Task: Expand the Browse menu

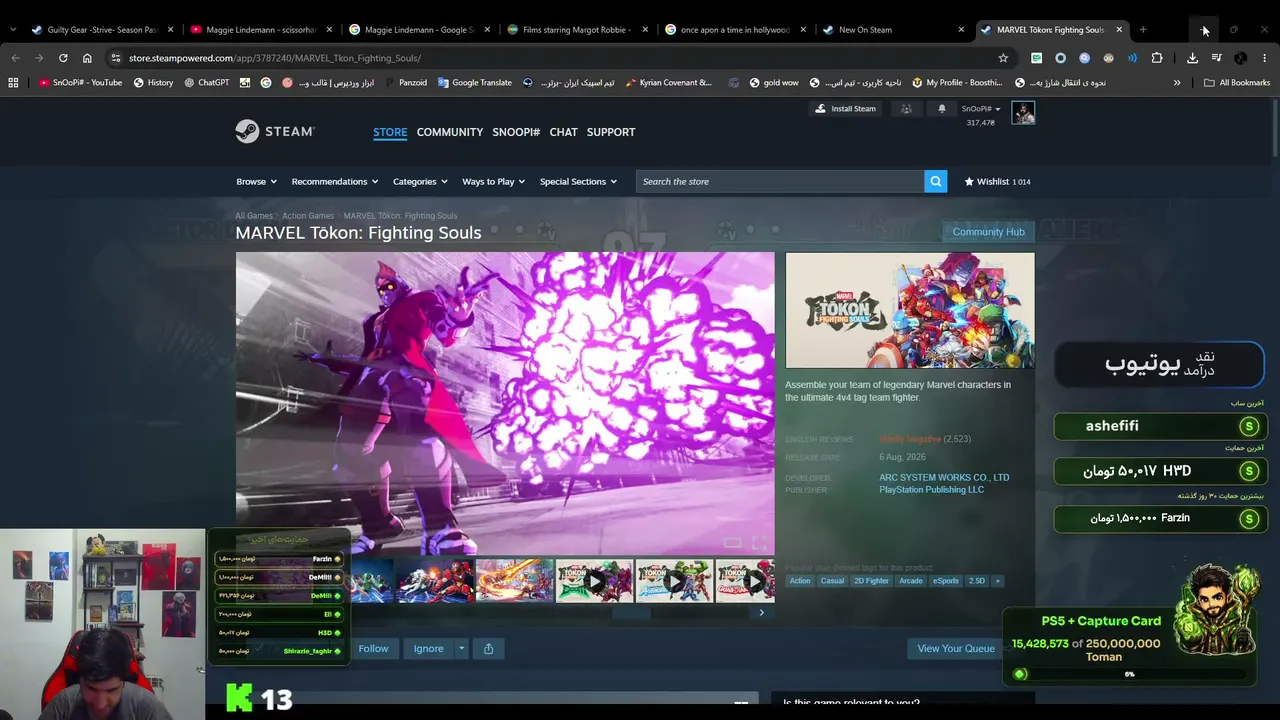Action: pyautogui.click(x=255, y=181)
